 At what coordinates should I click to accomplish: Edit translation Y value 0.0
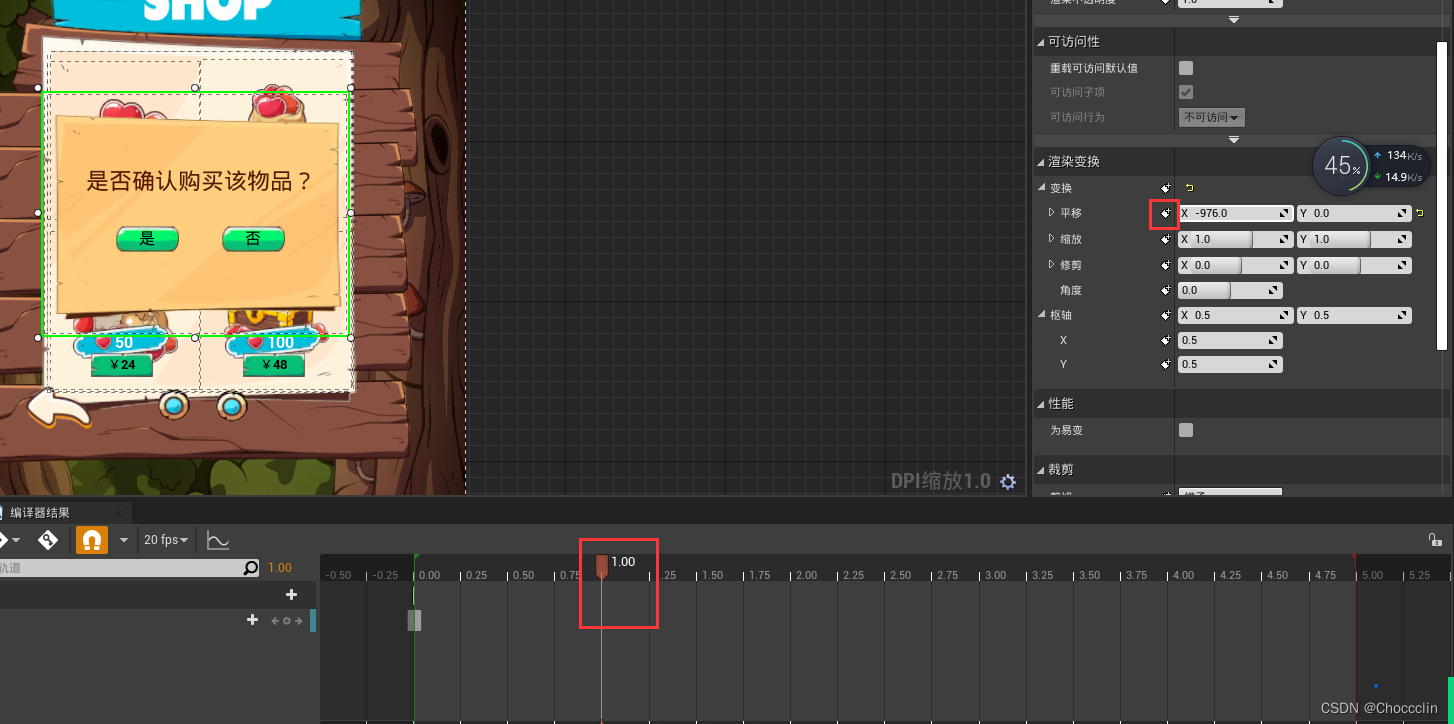coord(1354,213)
